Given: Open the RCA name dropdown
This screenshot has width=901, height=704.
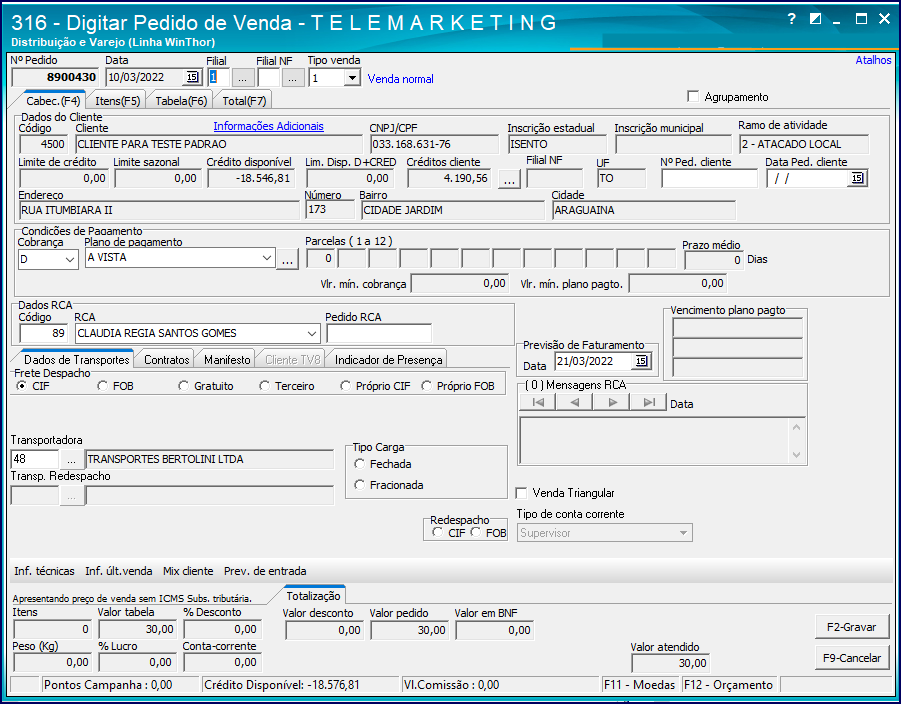Looking at the screenshot, I should (311, 333).
